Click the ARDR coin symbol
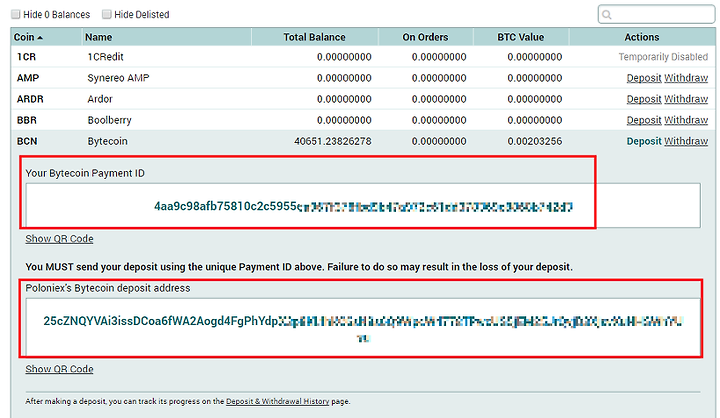Viewport: 720px width, 418px height. click(x=30, y=99)
